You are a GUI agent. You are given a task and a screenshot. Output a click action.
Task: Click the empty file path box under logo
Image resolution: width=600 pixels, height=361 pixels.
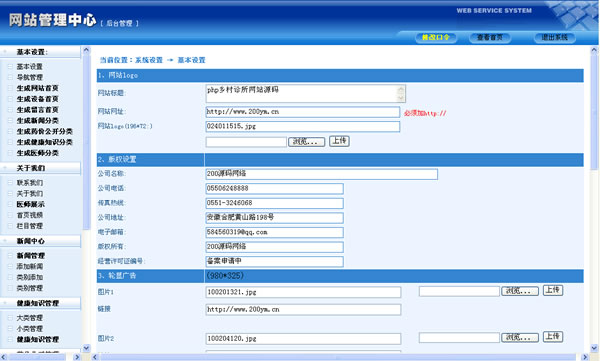[246, 142]
